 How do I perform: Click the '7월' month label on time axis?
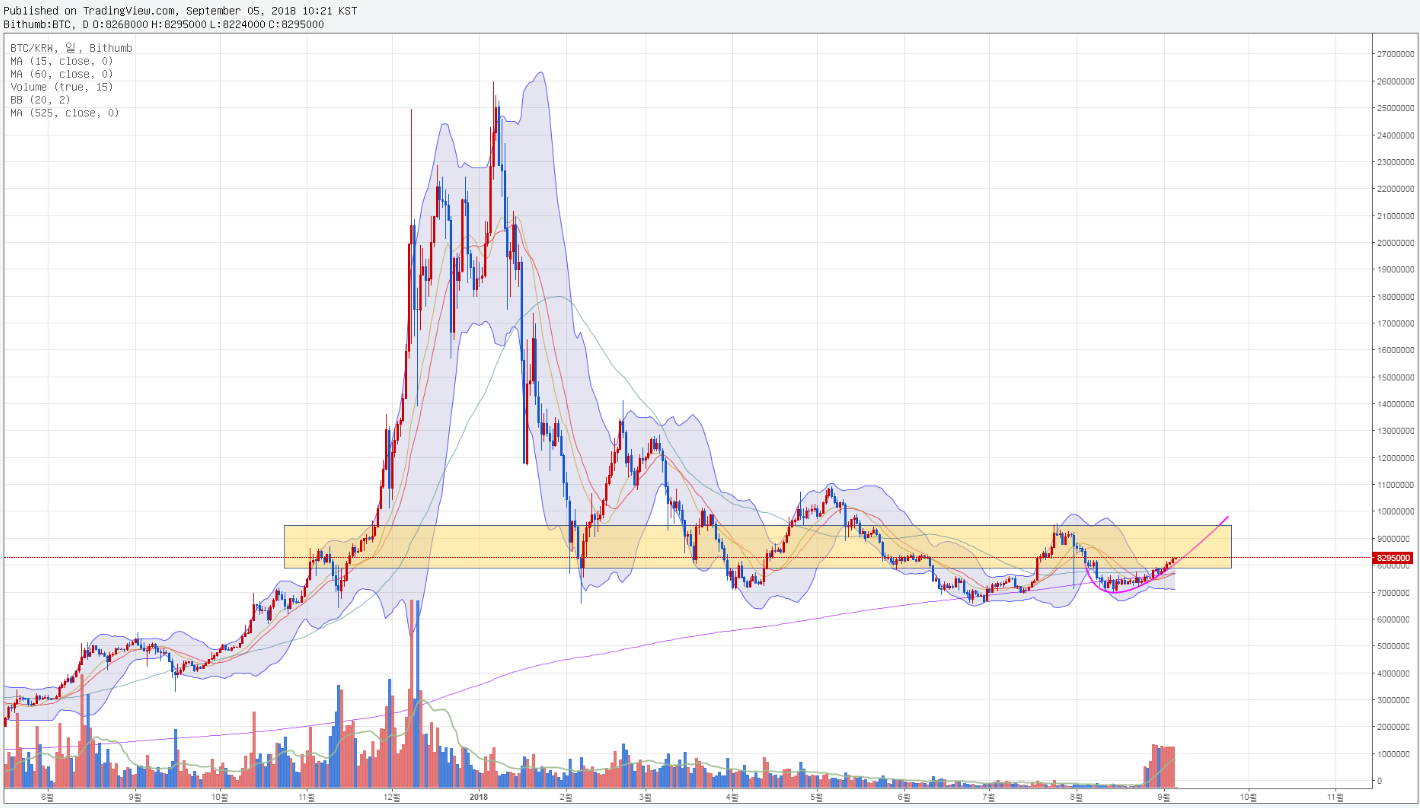point(987,797)
